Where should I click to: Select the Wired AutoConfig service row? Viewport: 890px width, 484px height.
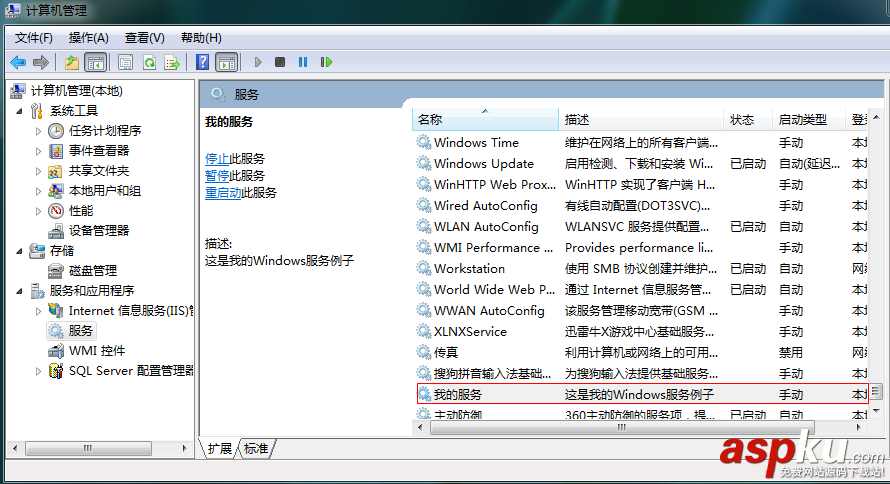pyautogui.click(x=641, y=205)
